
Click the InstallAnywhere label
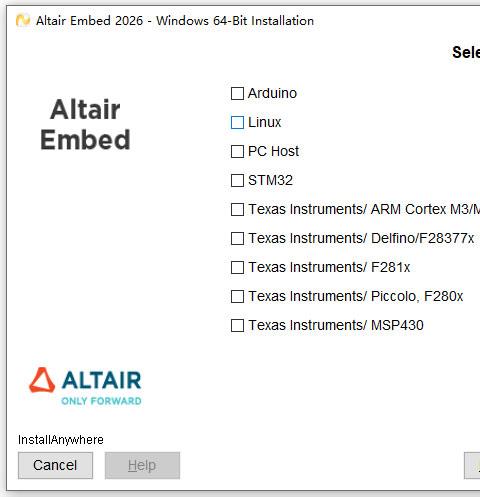coord(61,440)
